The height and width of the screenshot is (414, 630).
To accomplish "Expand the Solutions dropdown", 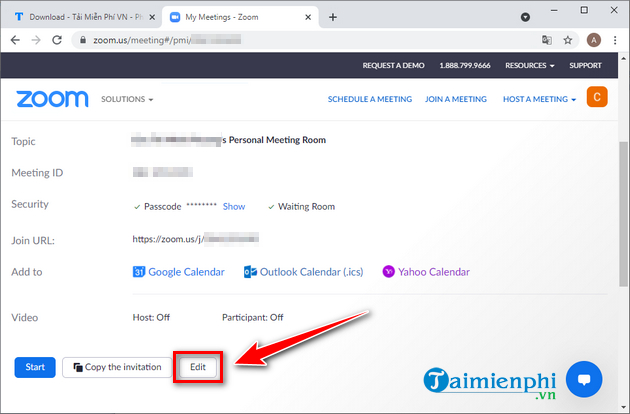I will point(127,99).
